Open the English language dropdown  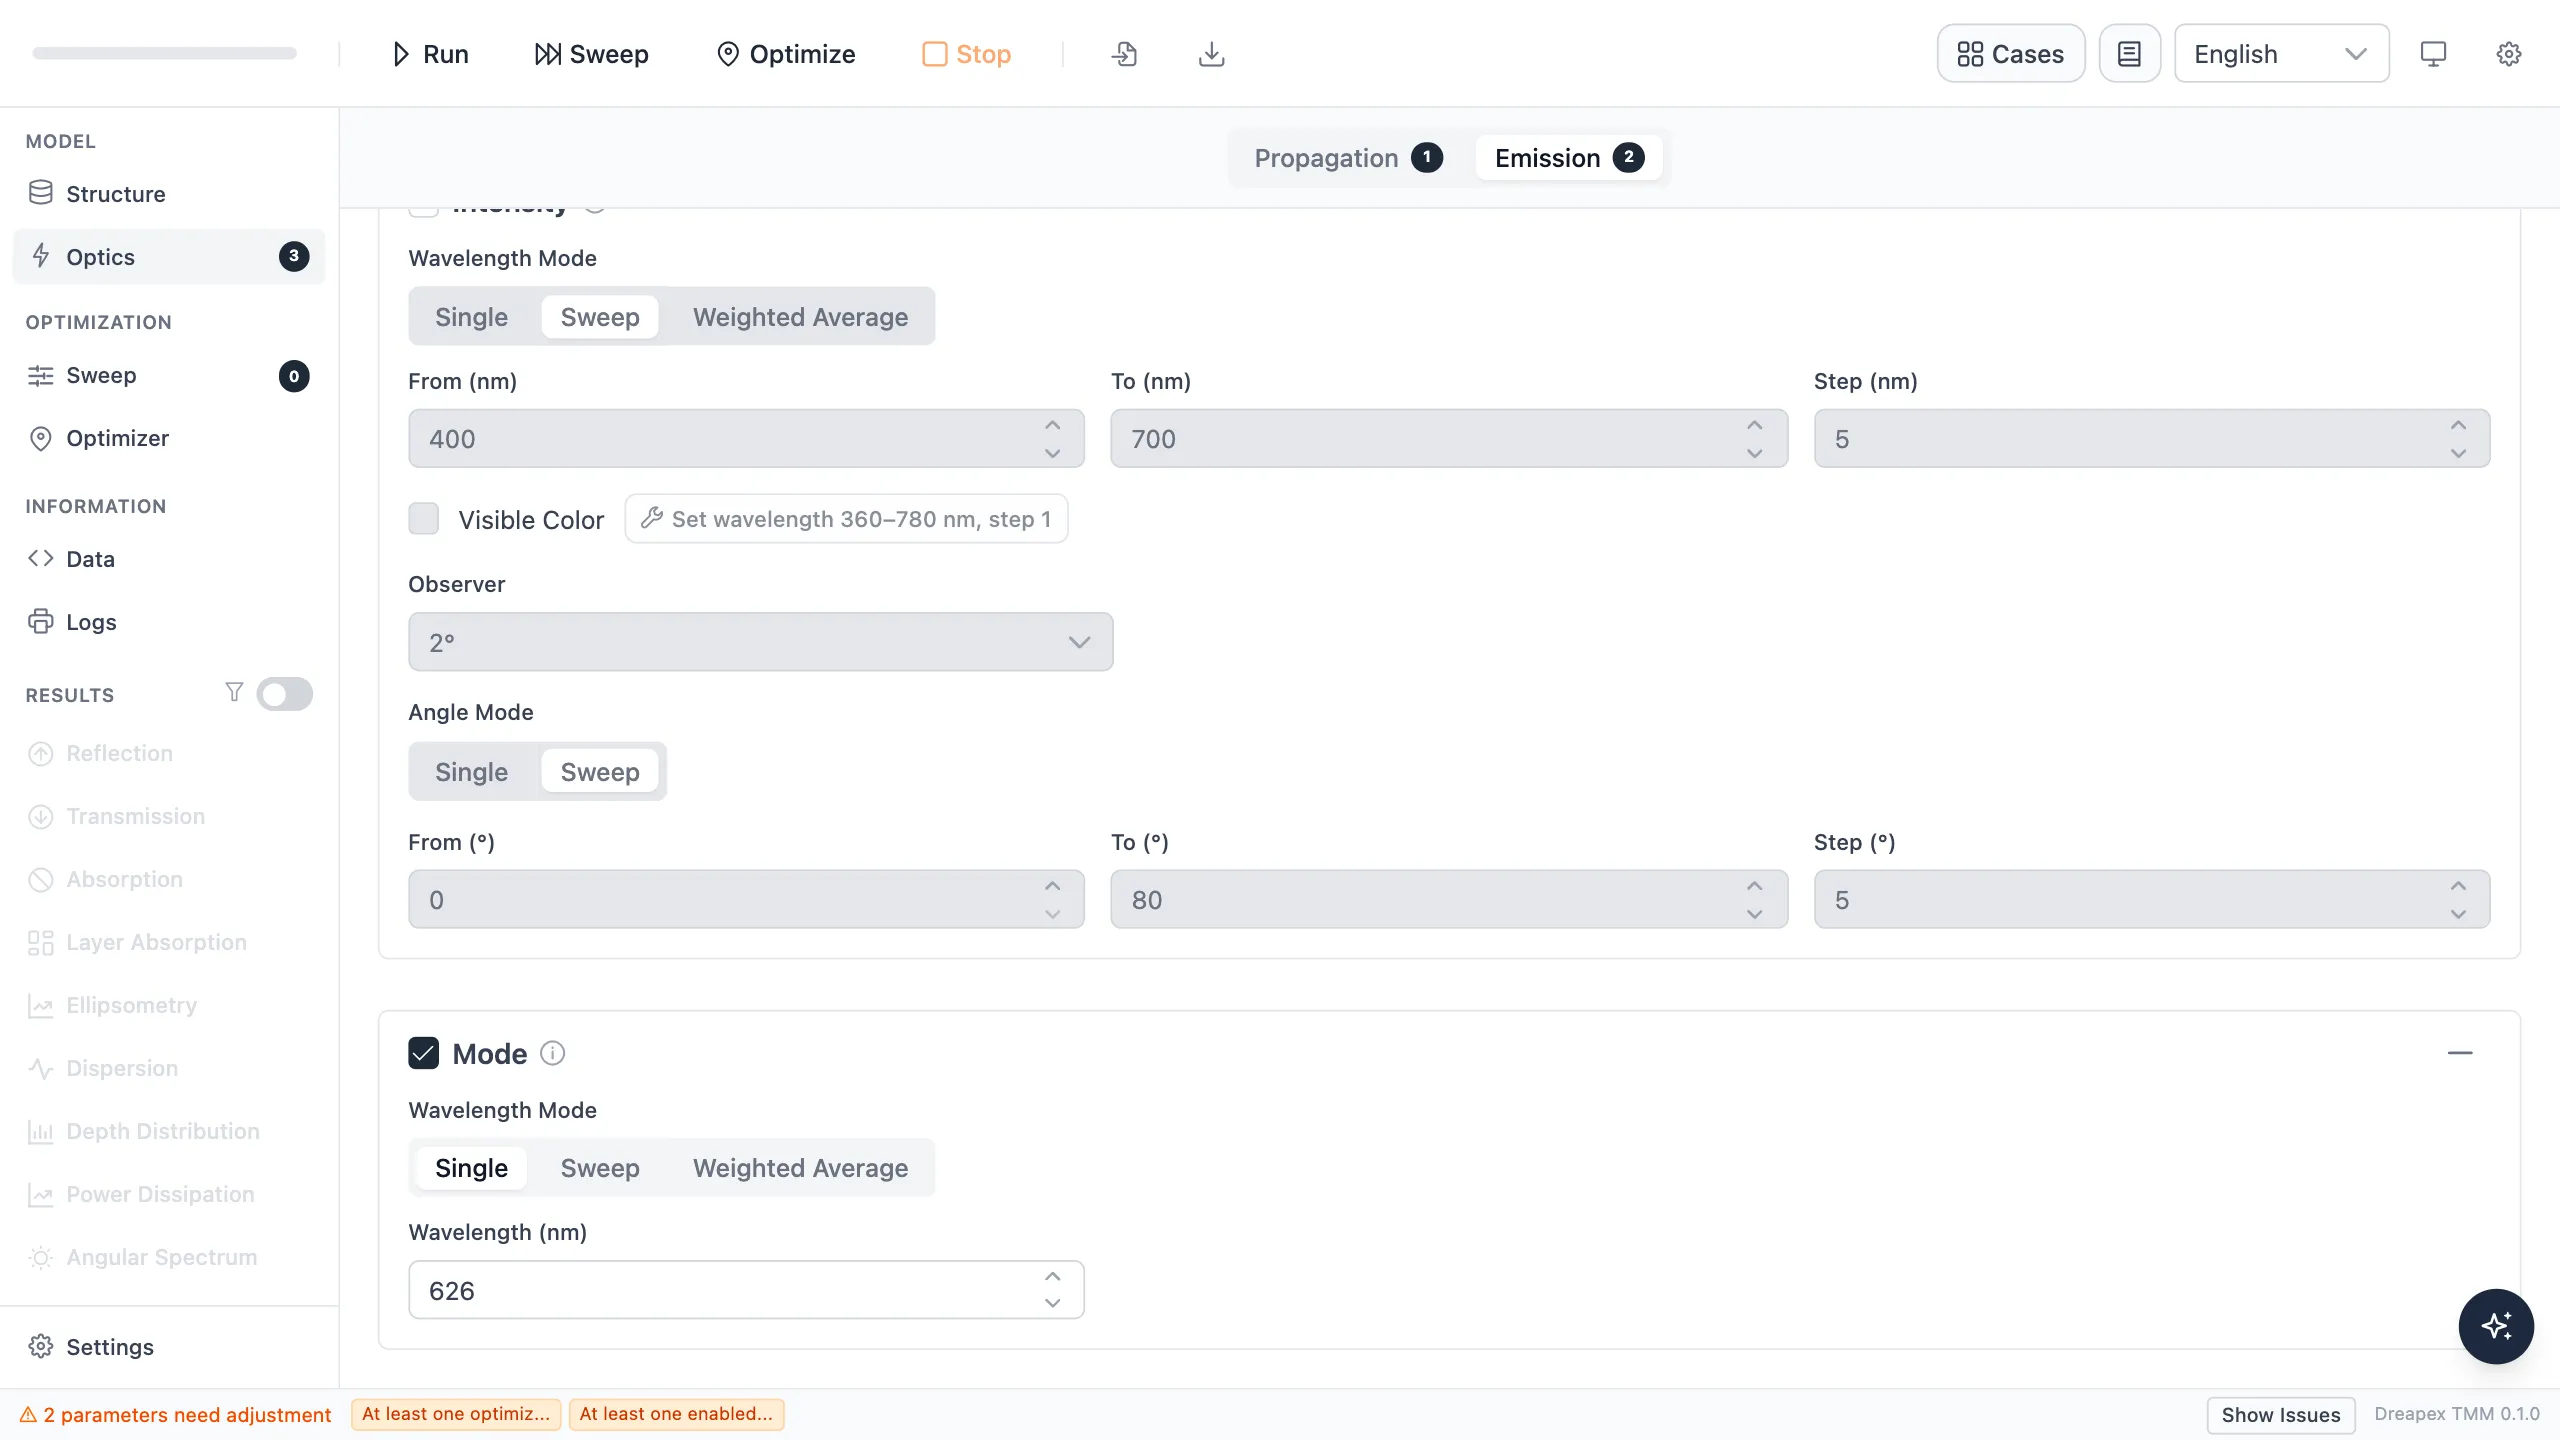tap(2281, 54)
